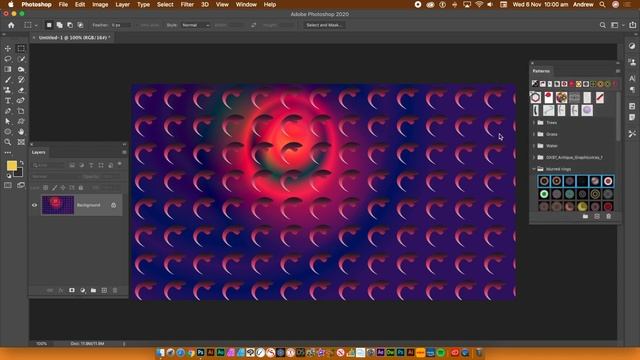The height and width of the screenshot is (360, 640).
Task: Select the Ellipse shape tool
Action: (x=8, y=131)
